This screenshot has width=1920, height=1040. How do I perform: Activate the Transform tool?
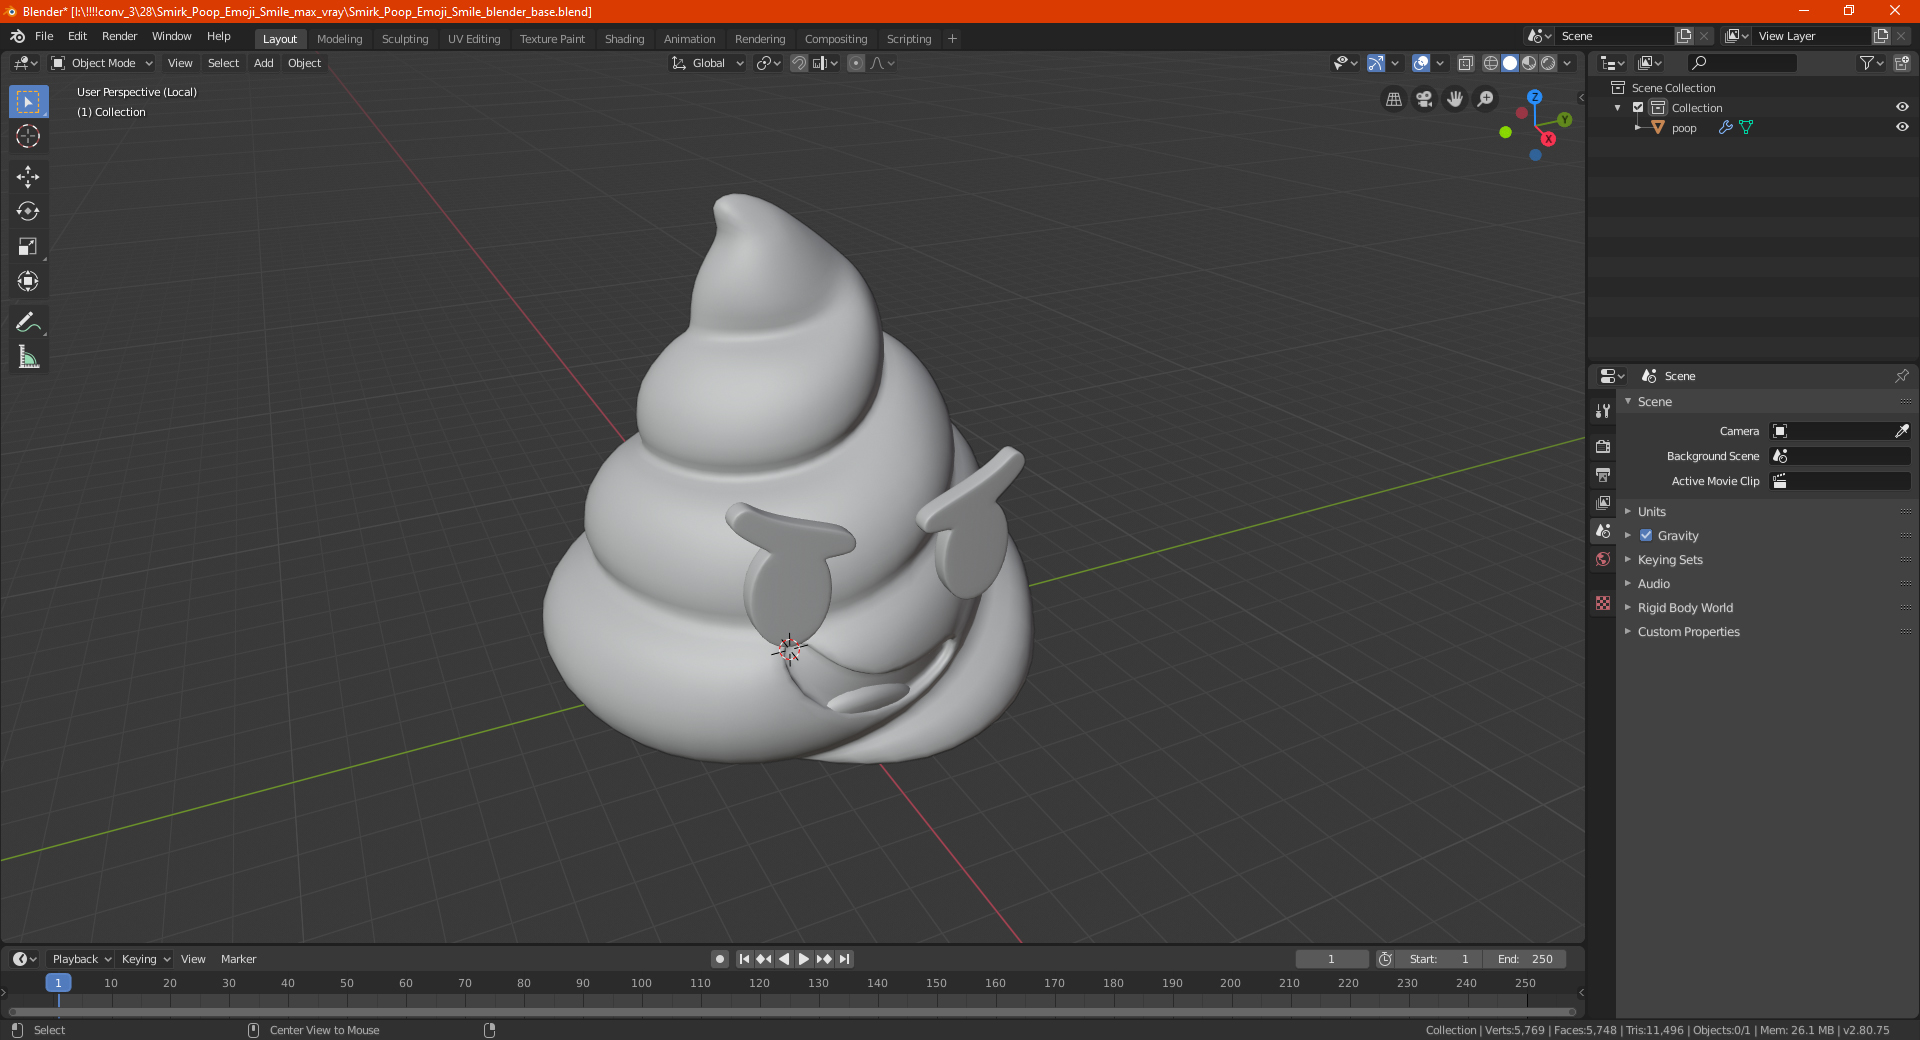pyautogui.click(x=28, y=281)
